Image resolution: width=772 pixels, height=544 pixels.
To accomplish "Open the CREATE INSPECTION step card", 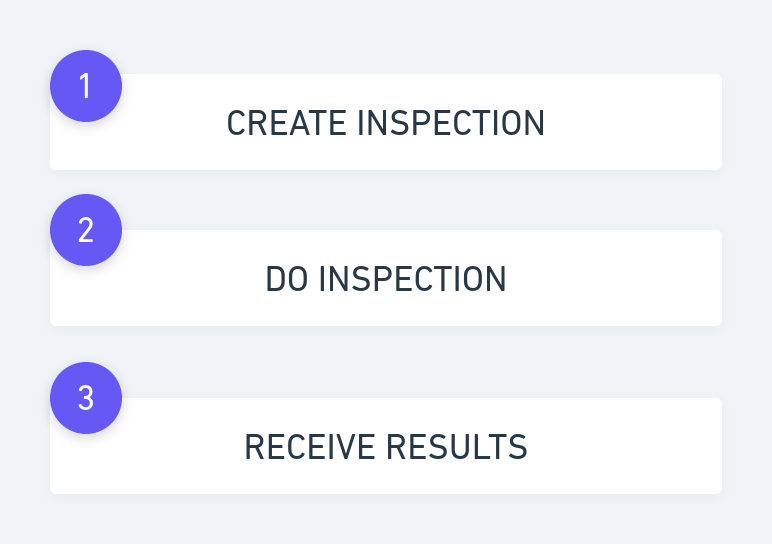I will [x=386, y=122].
